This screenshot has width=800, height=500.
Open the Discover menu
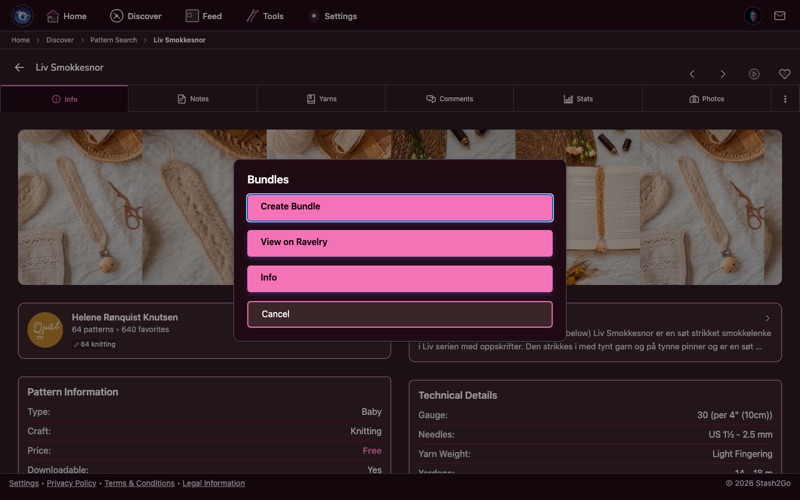click(x=136, y=16)
